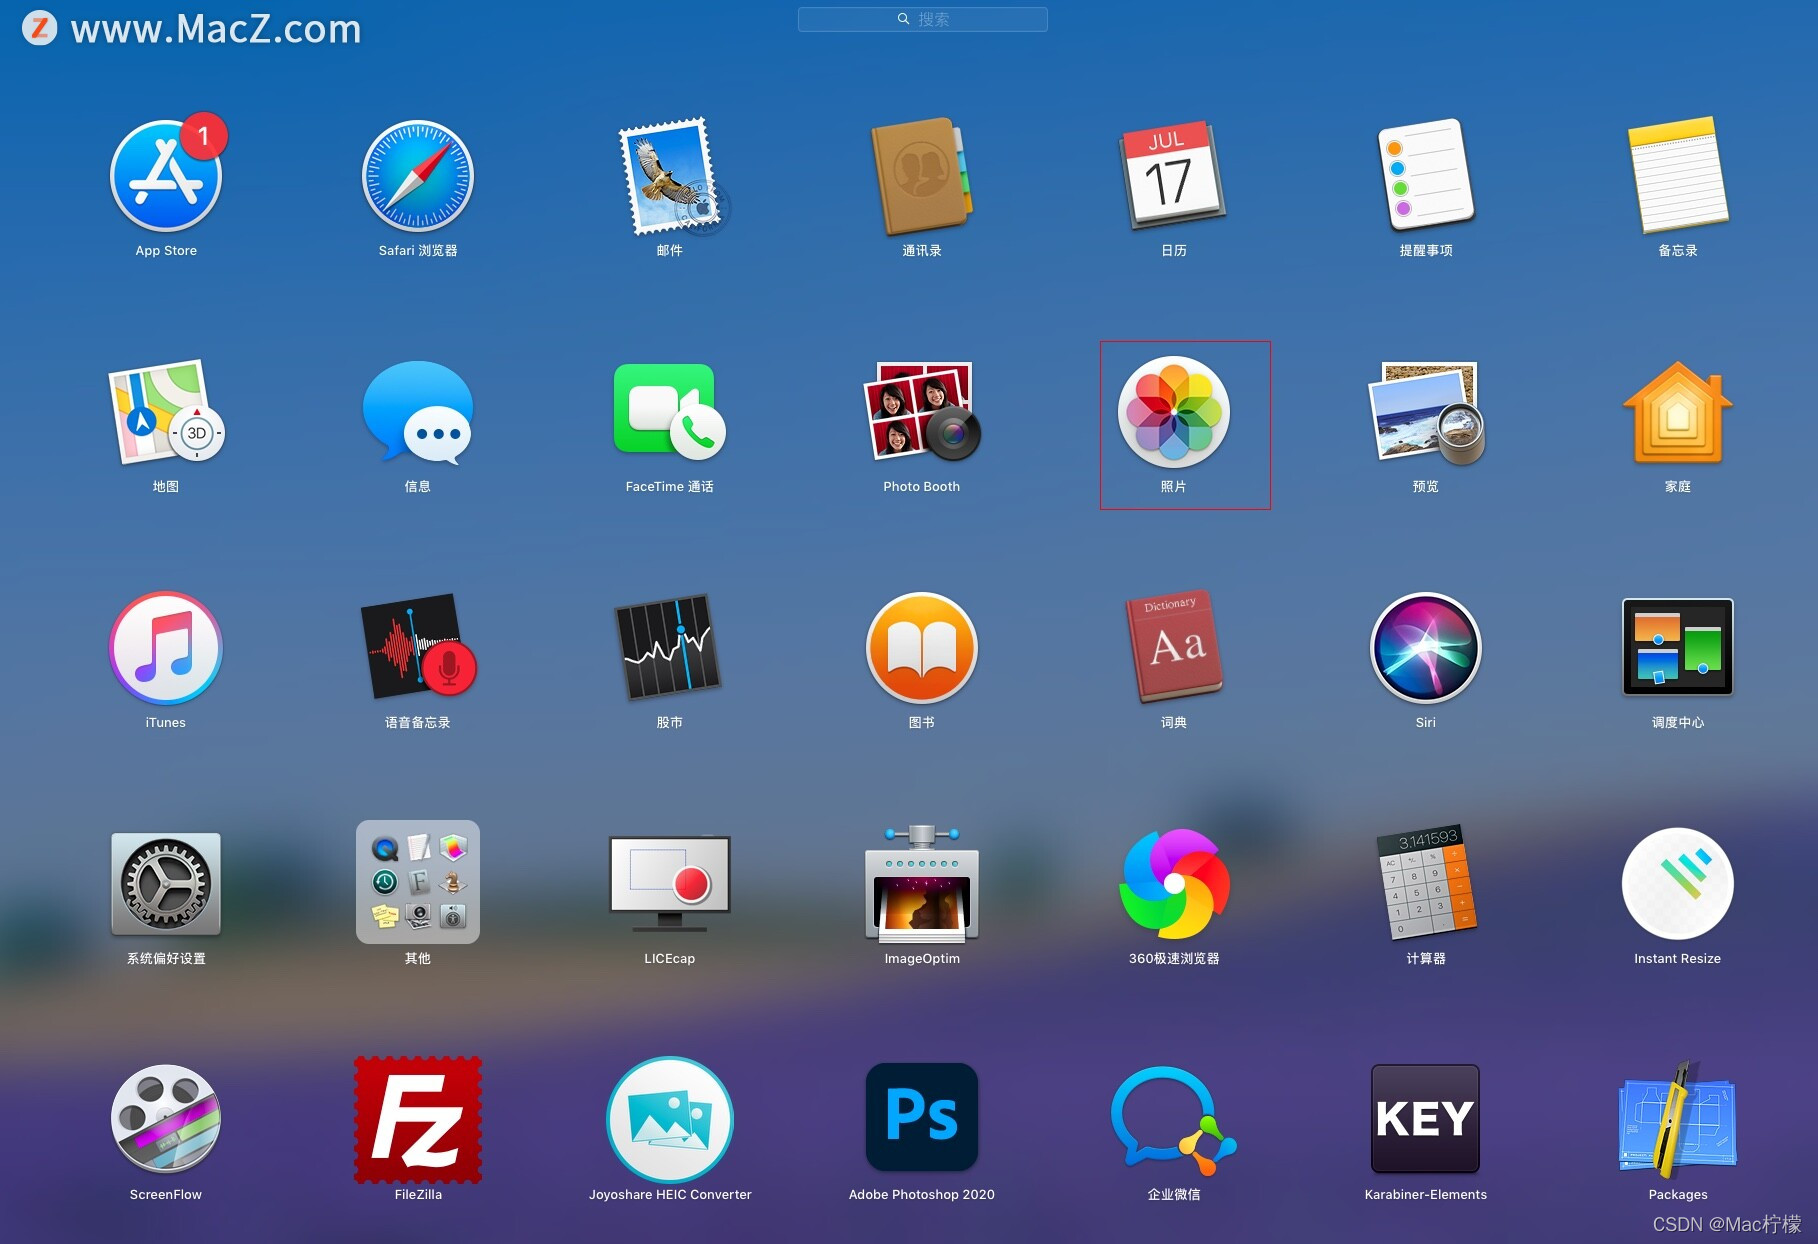This screenshot has width=1818, height=1244.
Task: Open 通讯录 Contacts app
Action: [x=922, y=176]
